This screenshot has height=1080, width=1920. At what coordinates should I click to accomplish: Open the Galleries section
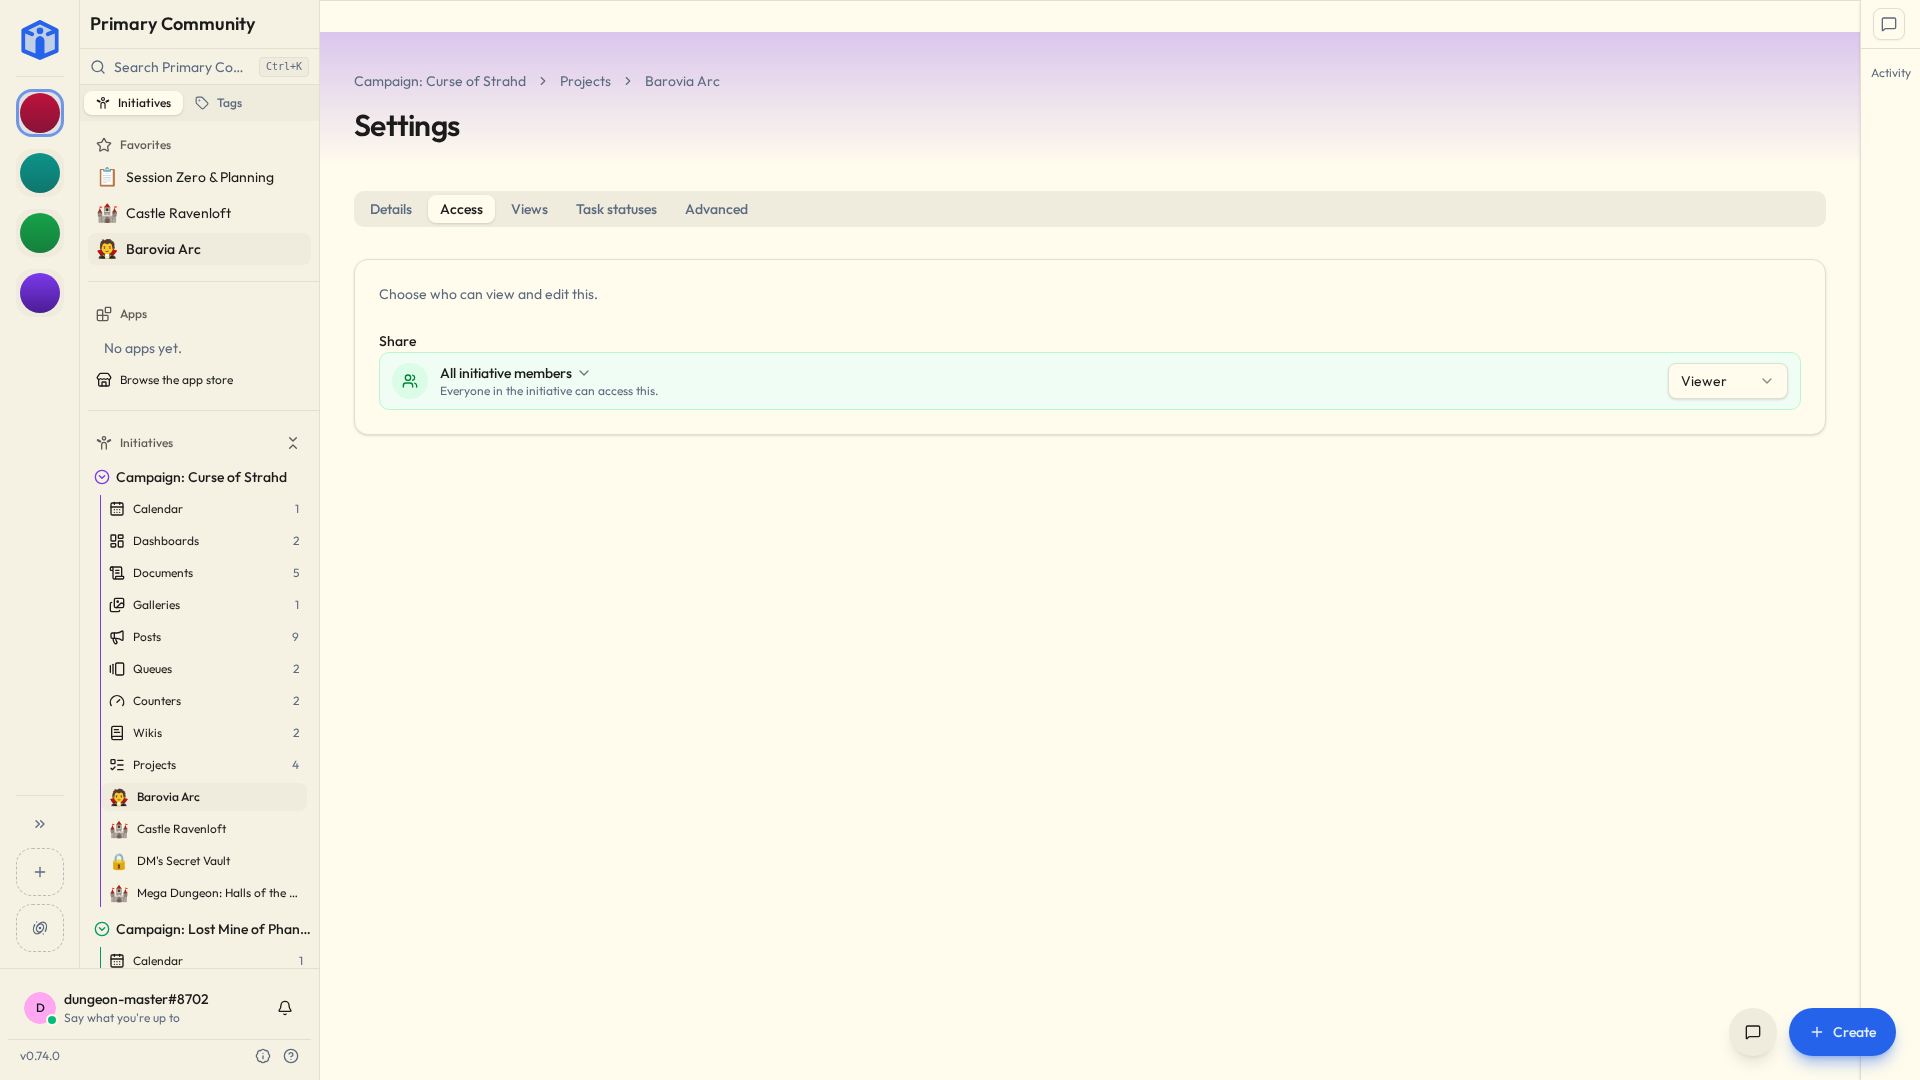(205, 605)
